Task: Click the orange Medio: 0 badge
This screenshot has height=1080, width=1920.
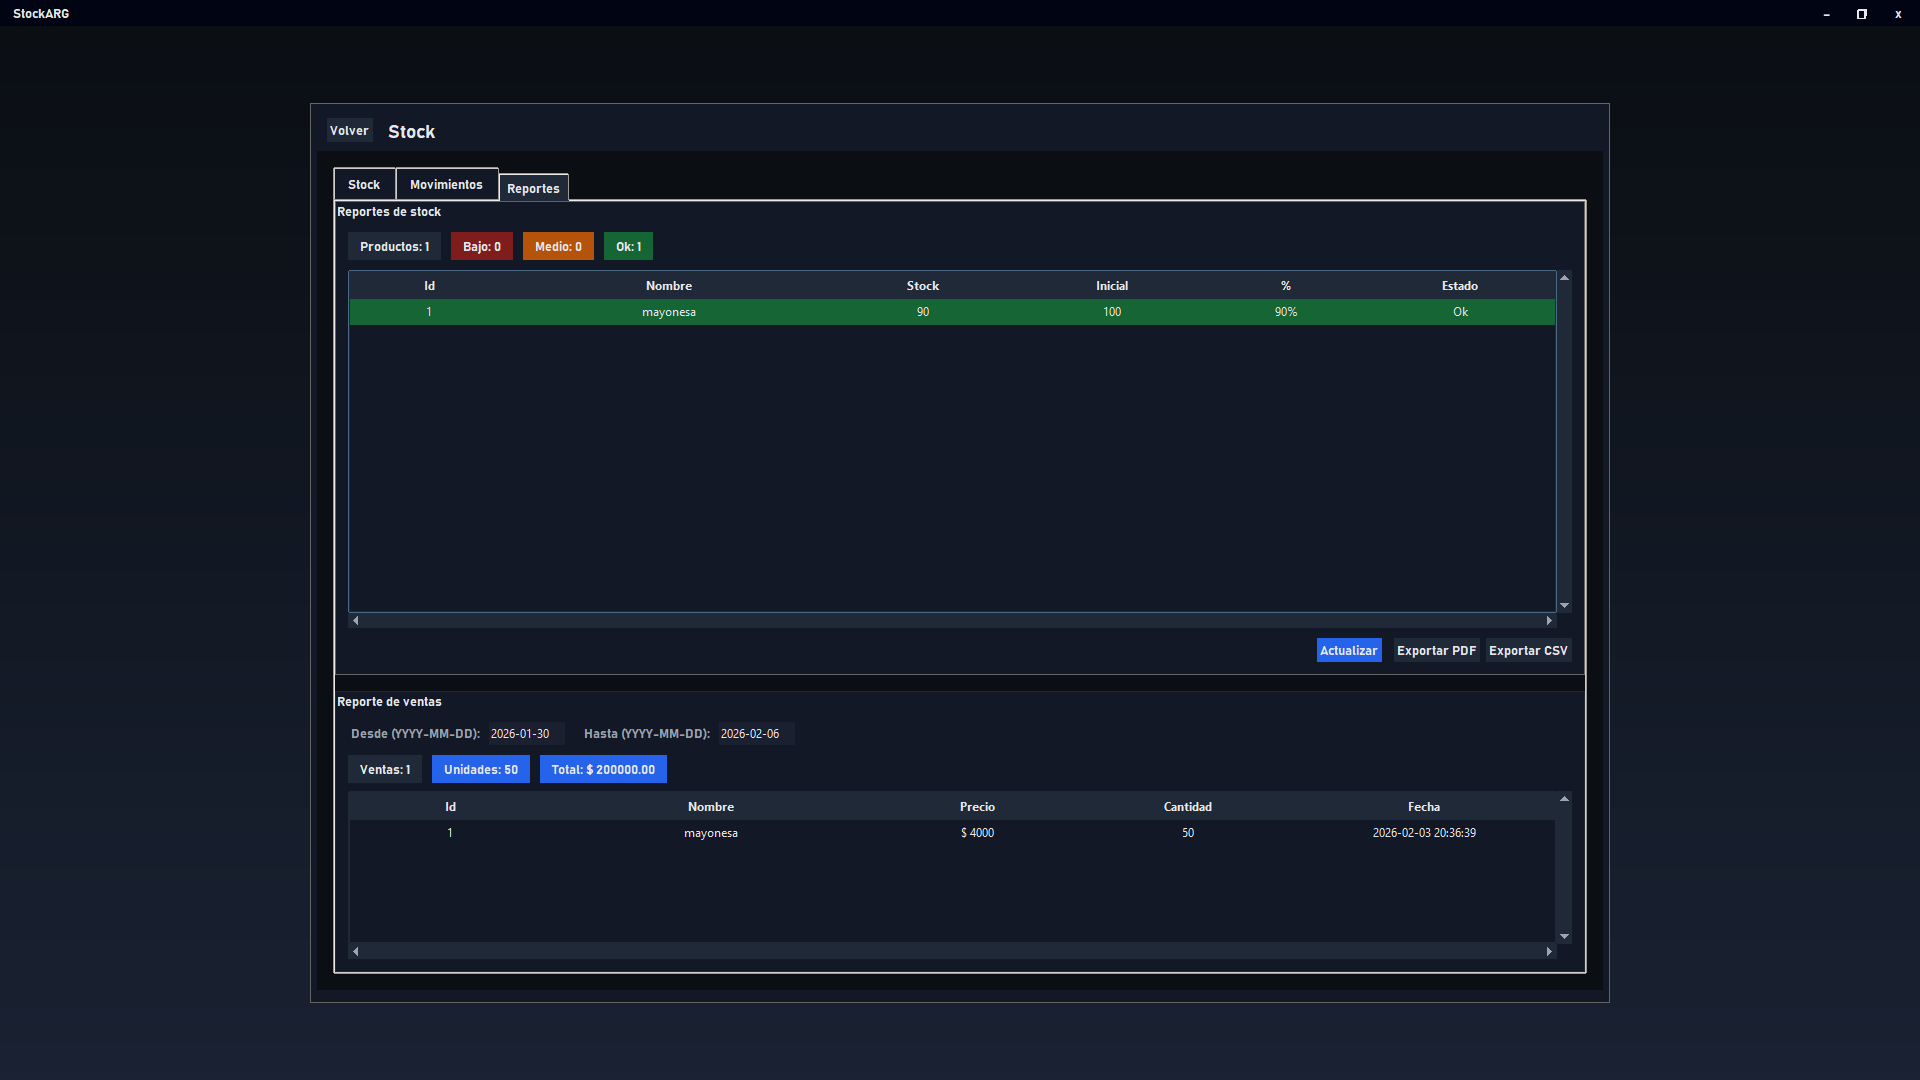Action: [558, 247]
